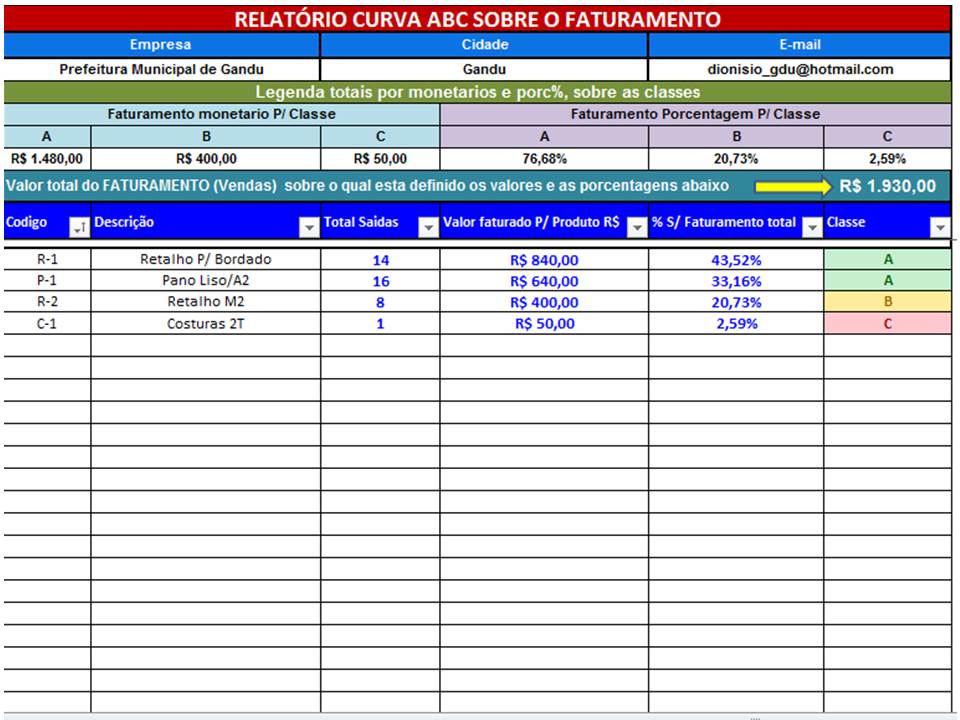960x720 pixels.
Task: Select the R-1 code cell
Action: tap(47, 259)
